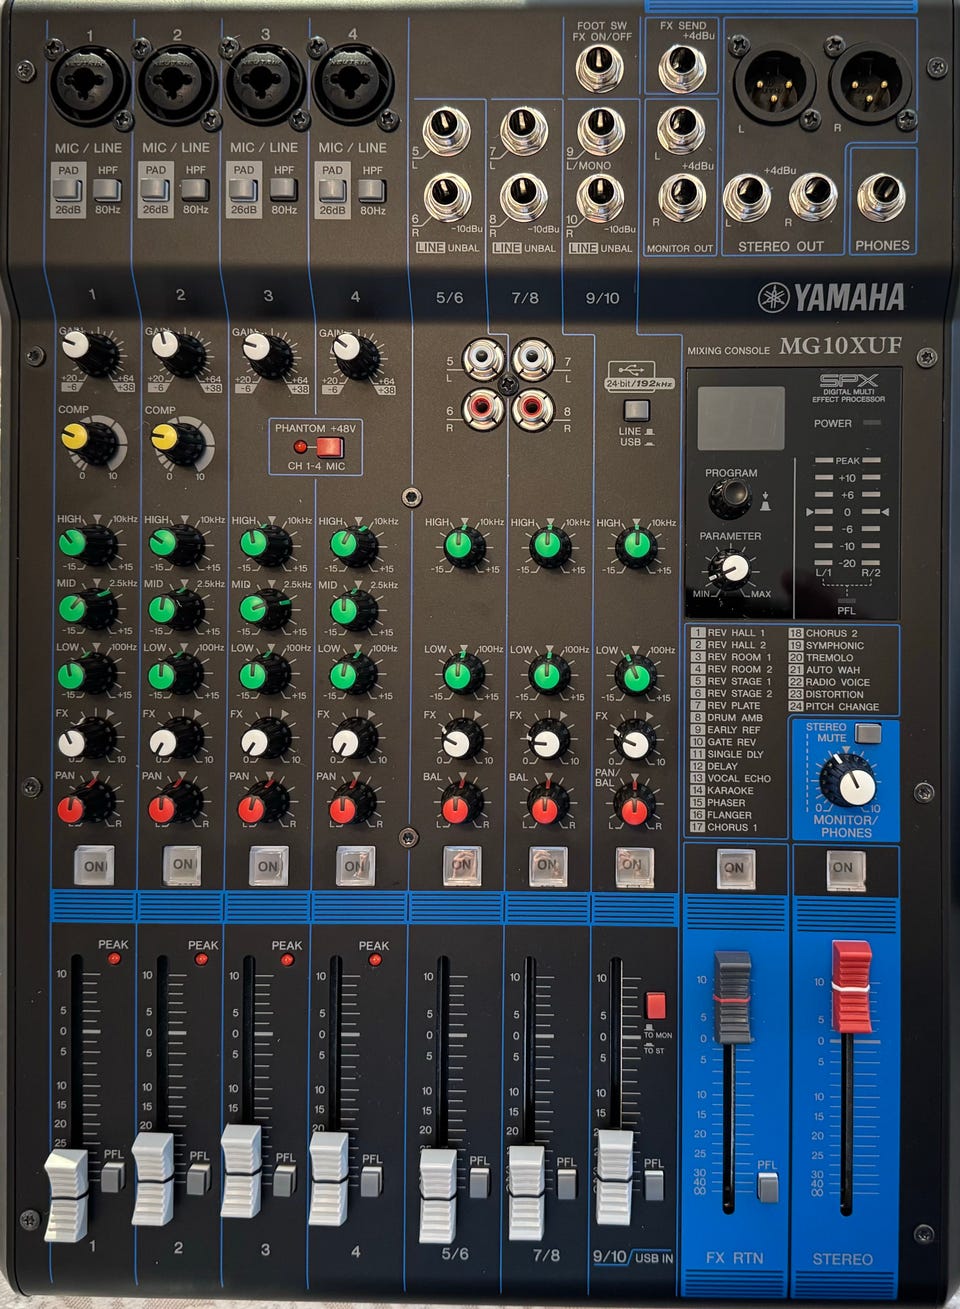Click the PHONES output jack

(x=882, y=197)
